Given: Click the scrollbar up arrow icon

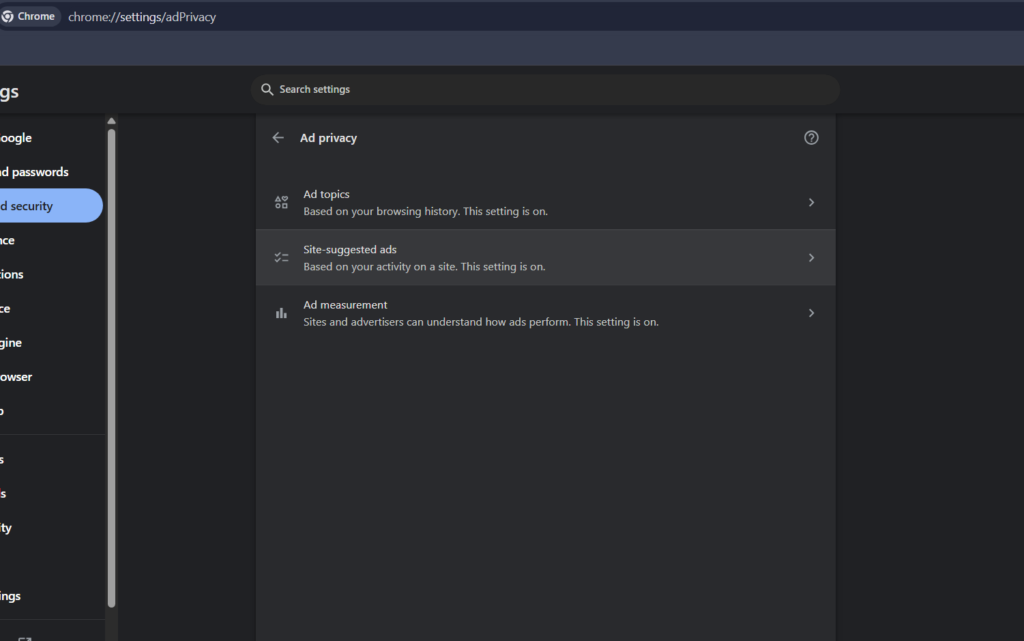Looking at the screenshot, I should pos(112,120).
